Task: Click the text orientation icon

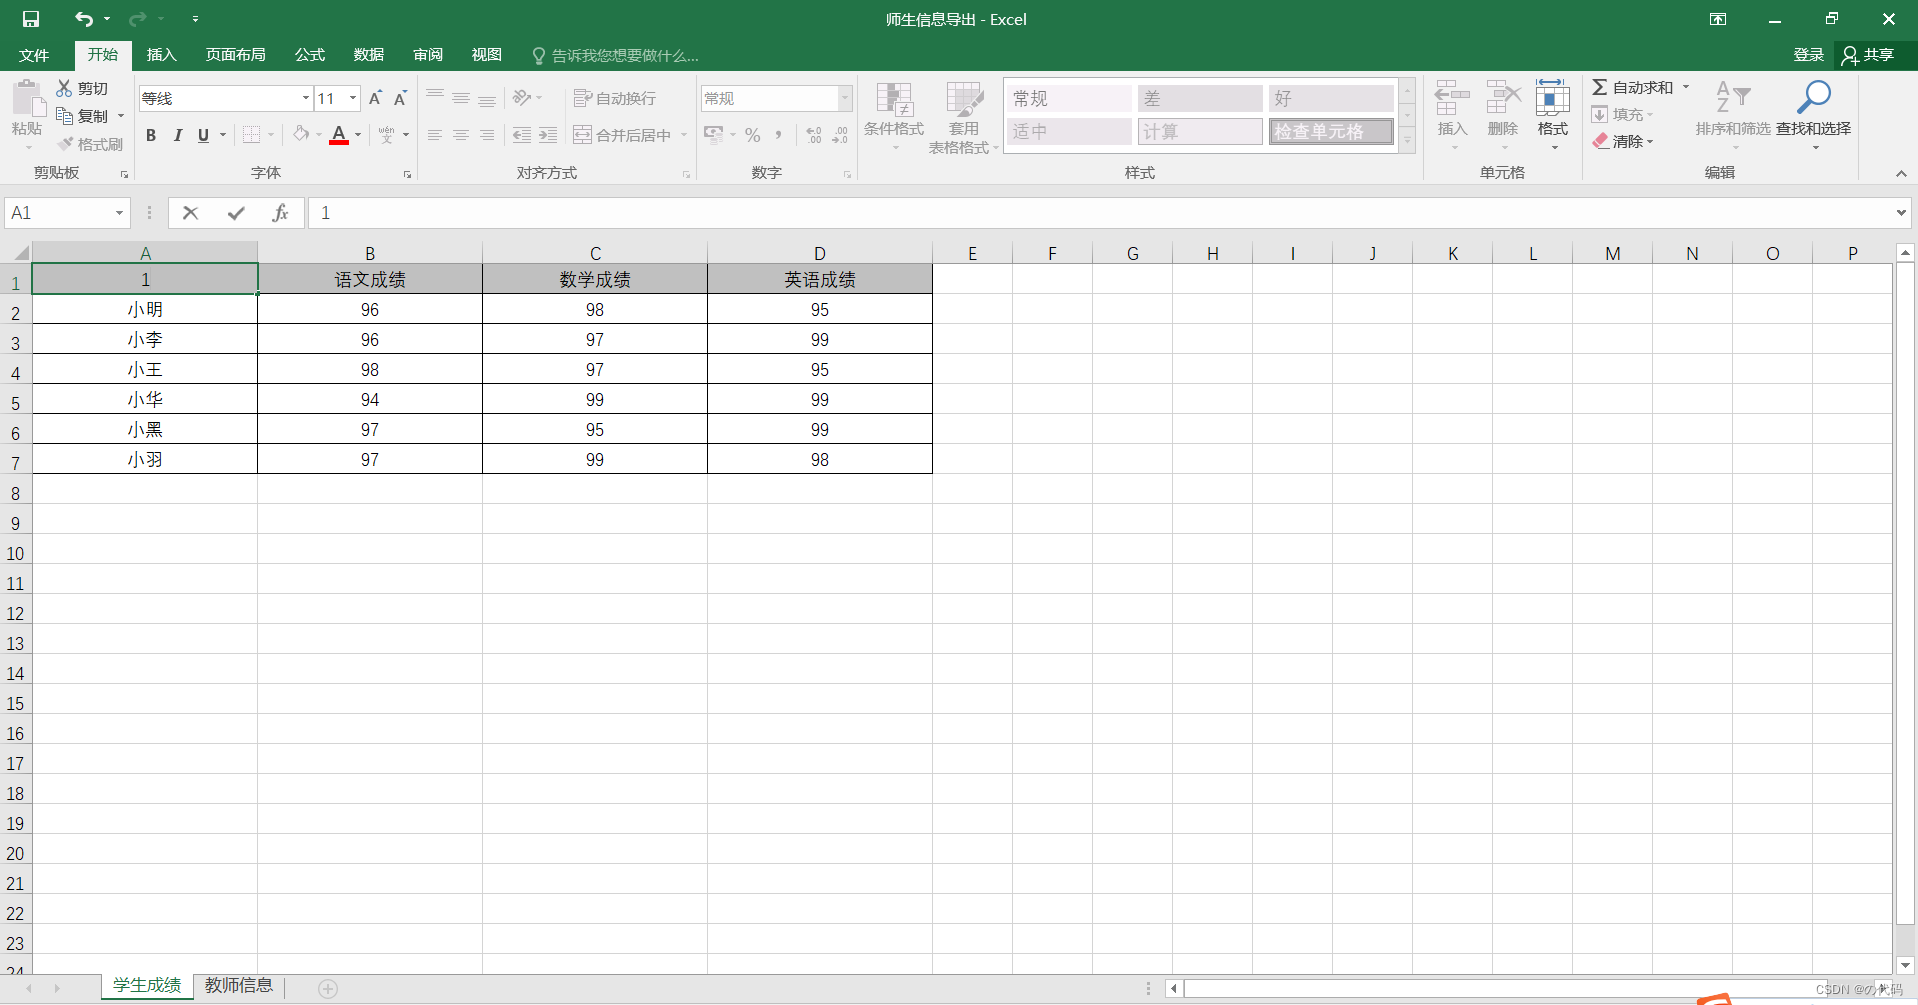Action: click(x=522, y=98)
